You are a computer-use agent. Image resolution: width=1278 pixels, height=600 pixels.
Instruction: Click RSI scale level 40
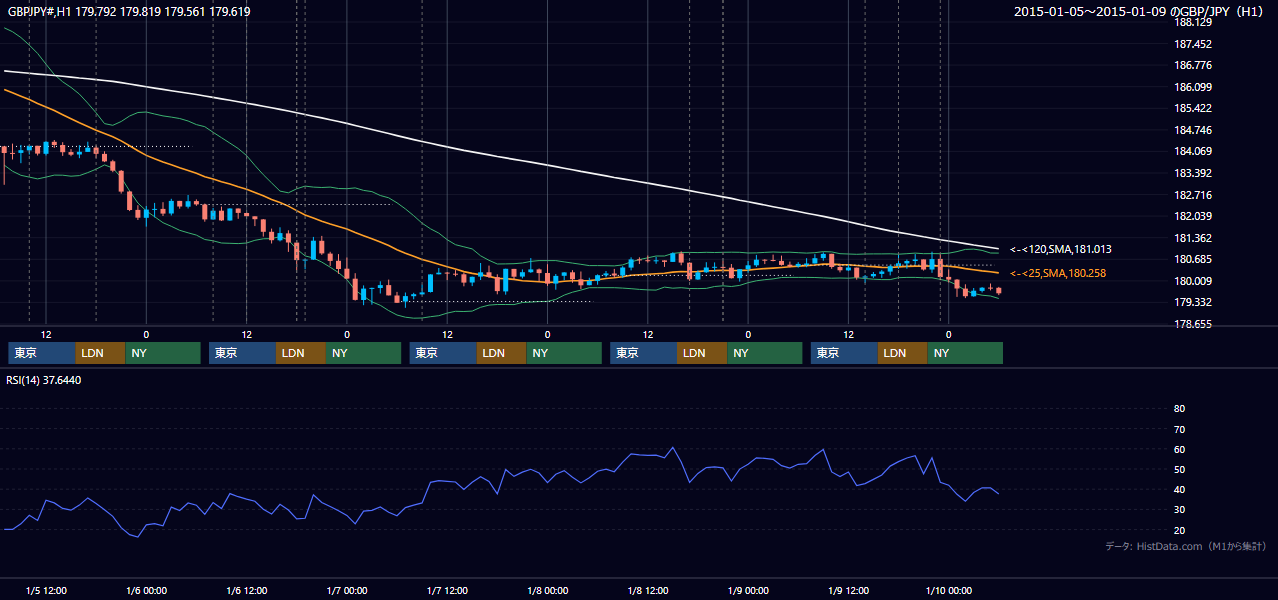[1179, 490]
